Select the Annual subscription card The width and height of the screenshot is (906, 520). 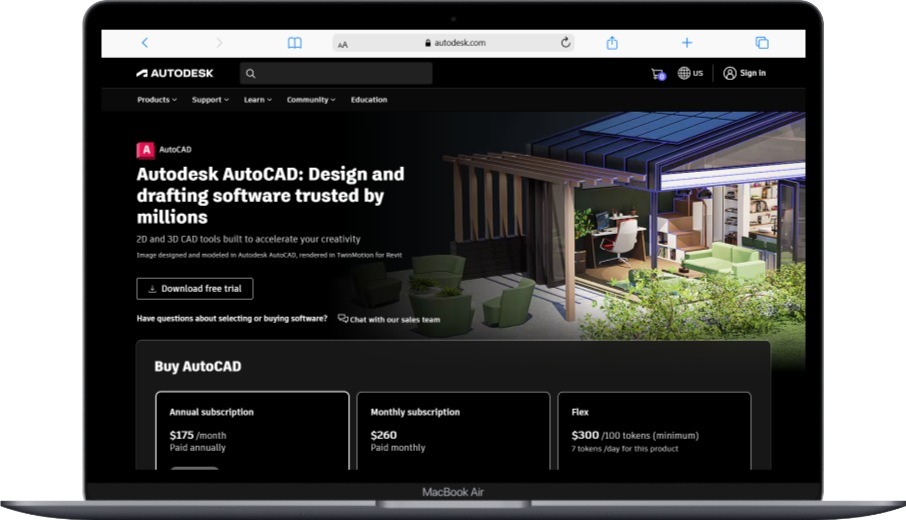pyautogui.click(x=253, y=430)
